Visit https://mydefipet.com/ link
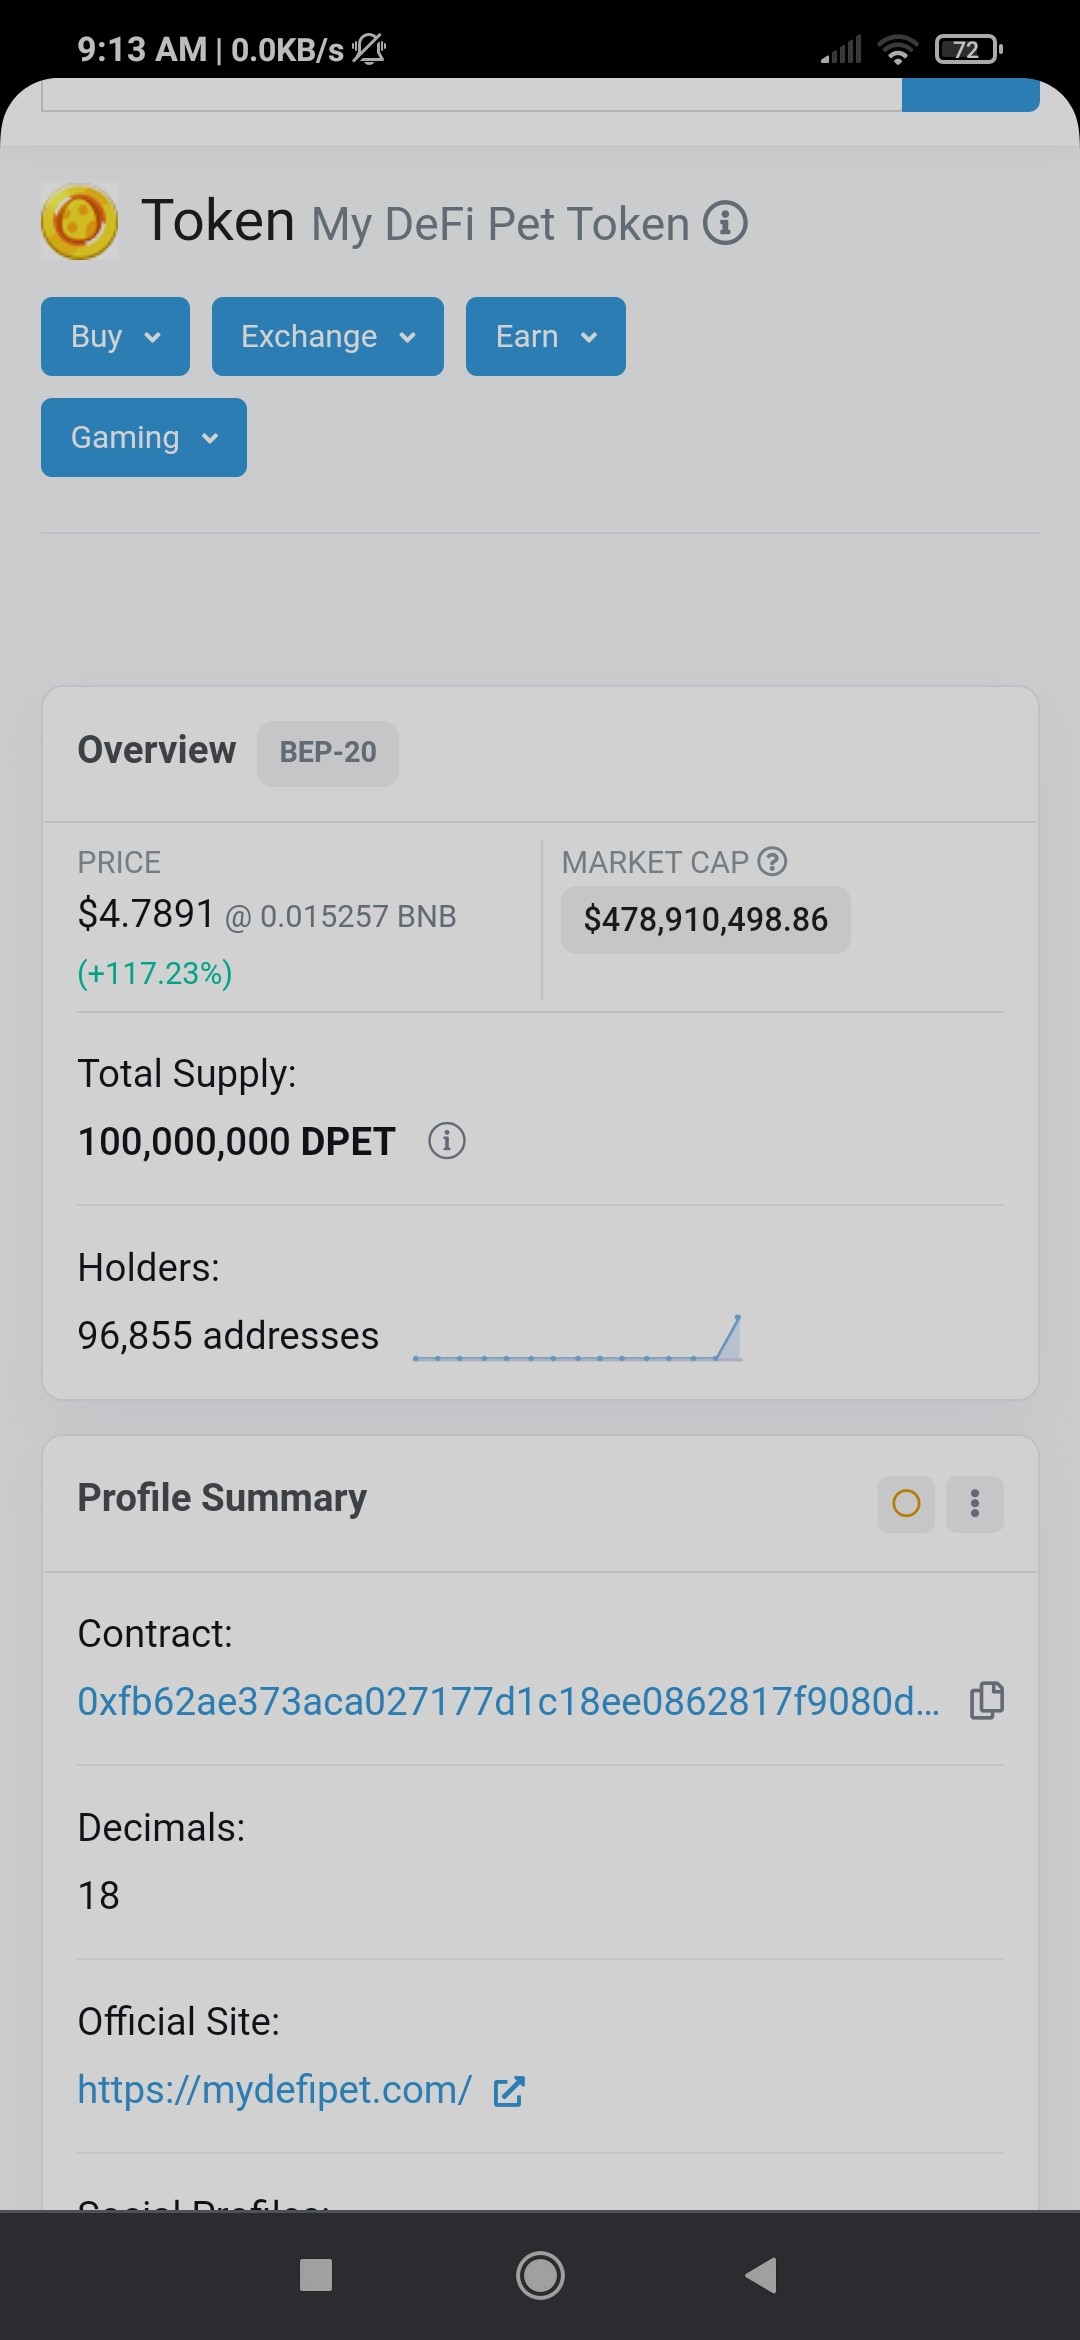This screenshot has width=1080, height=2340. [275, 2089]
